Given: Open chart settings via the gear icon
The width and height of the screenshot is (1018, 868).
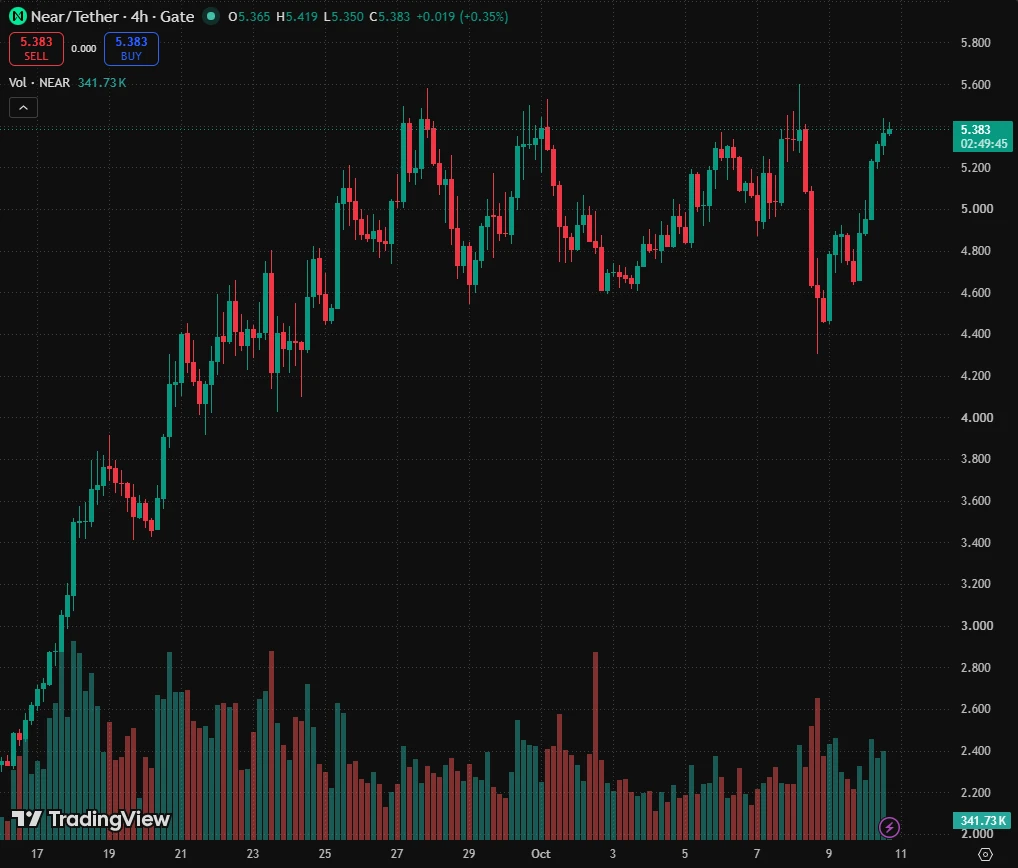Looking at the screenshot, I should point(985,854).
